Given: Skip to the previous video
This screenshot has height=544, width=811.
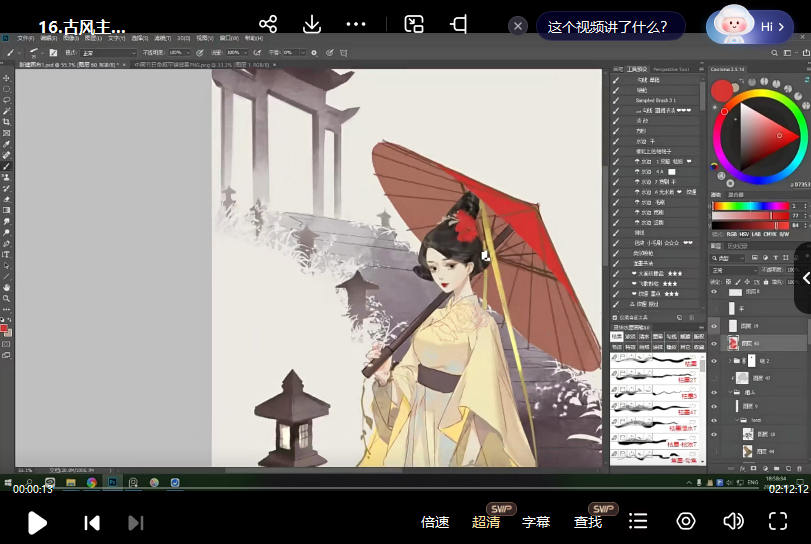Looking at the screenshot, I should pyautogui.click(x=91, y=522).
